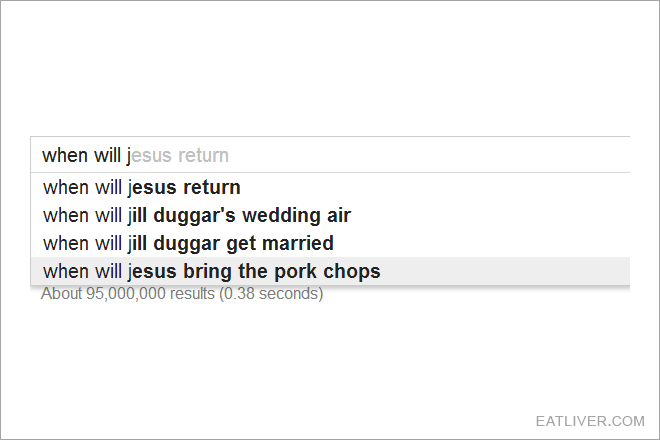The height and width of the screenshot is (440, 660).
Task: Place cursor in typed text "when will j"
Action: [x=86, y=155]
